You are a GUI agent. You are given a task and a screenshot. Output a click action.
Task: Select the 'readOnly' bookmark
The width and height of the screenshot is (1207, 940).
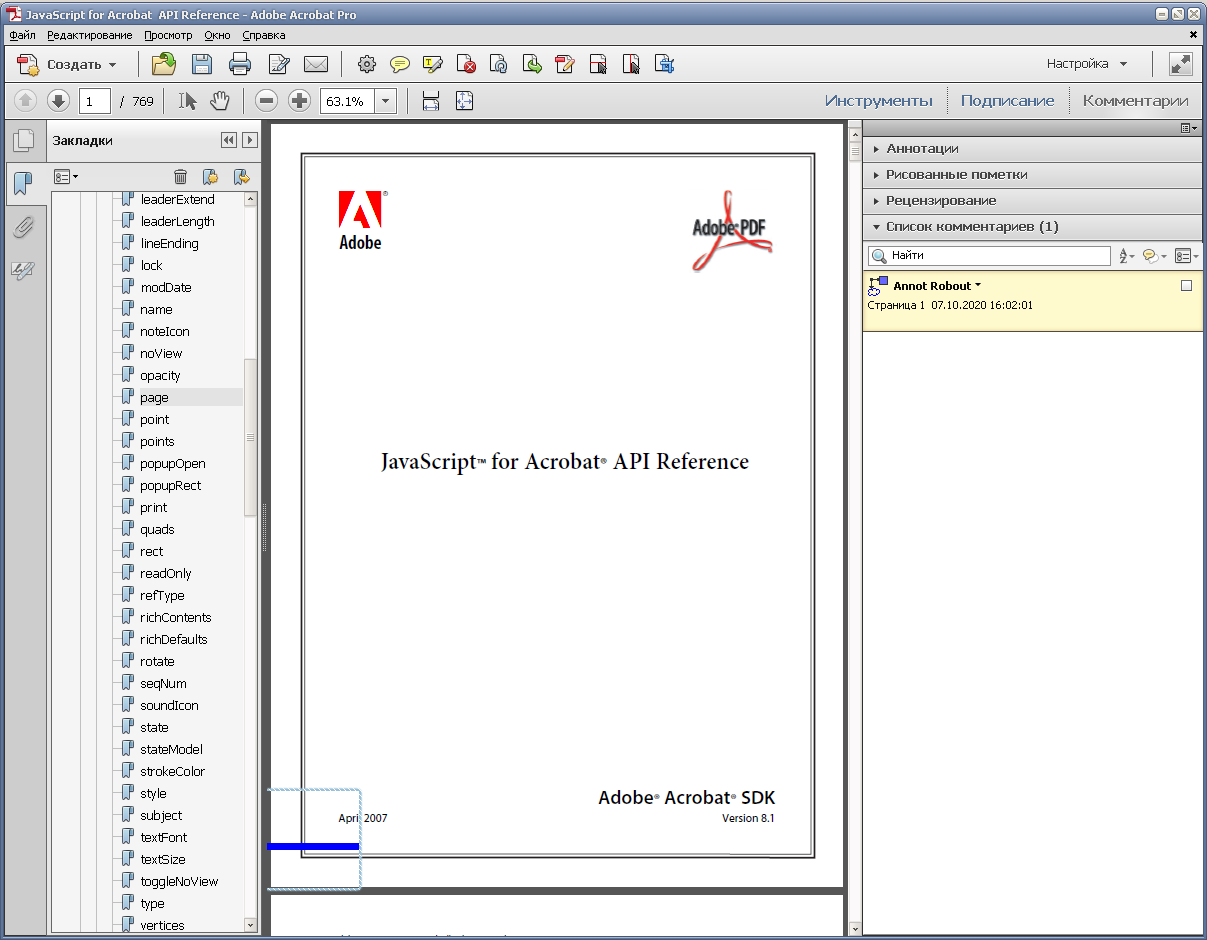click(166, 574)
